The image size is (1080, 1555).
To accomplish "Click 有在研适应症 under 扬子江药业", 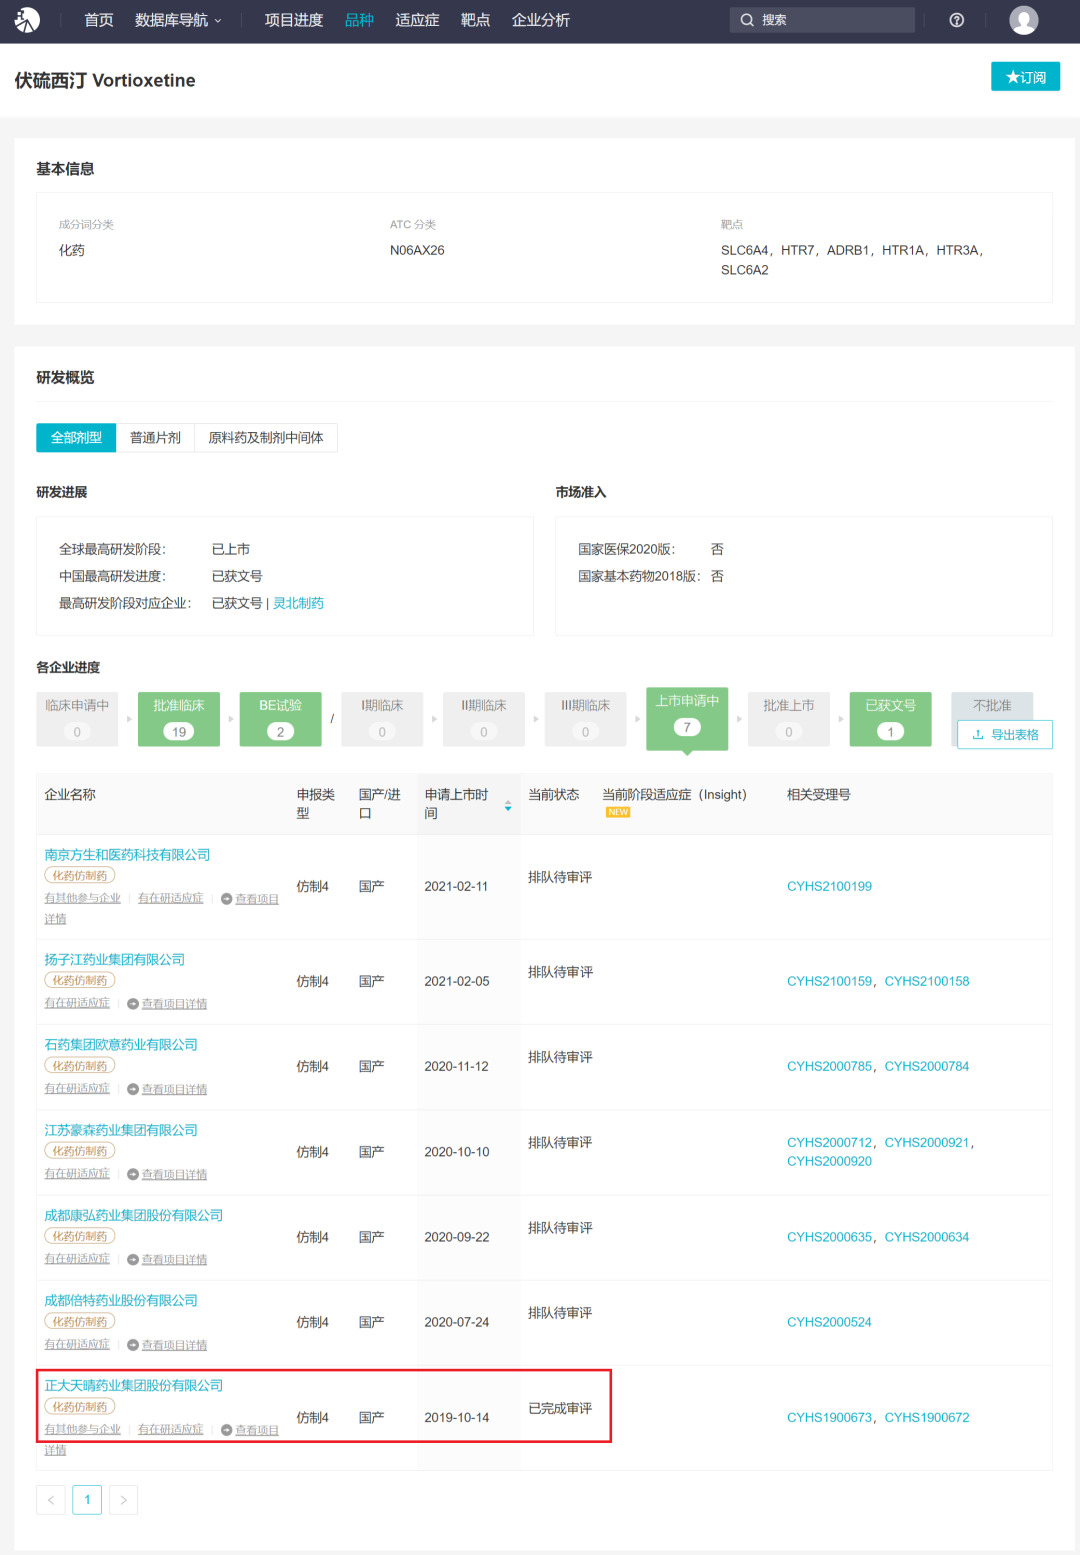I will click(77, 1003).
